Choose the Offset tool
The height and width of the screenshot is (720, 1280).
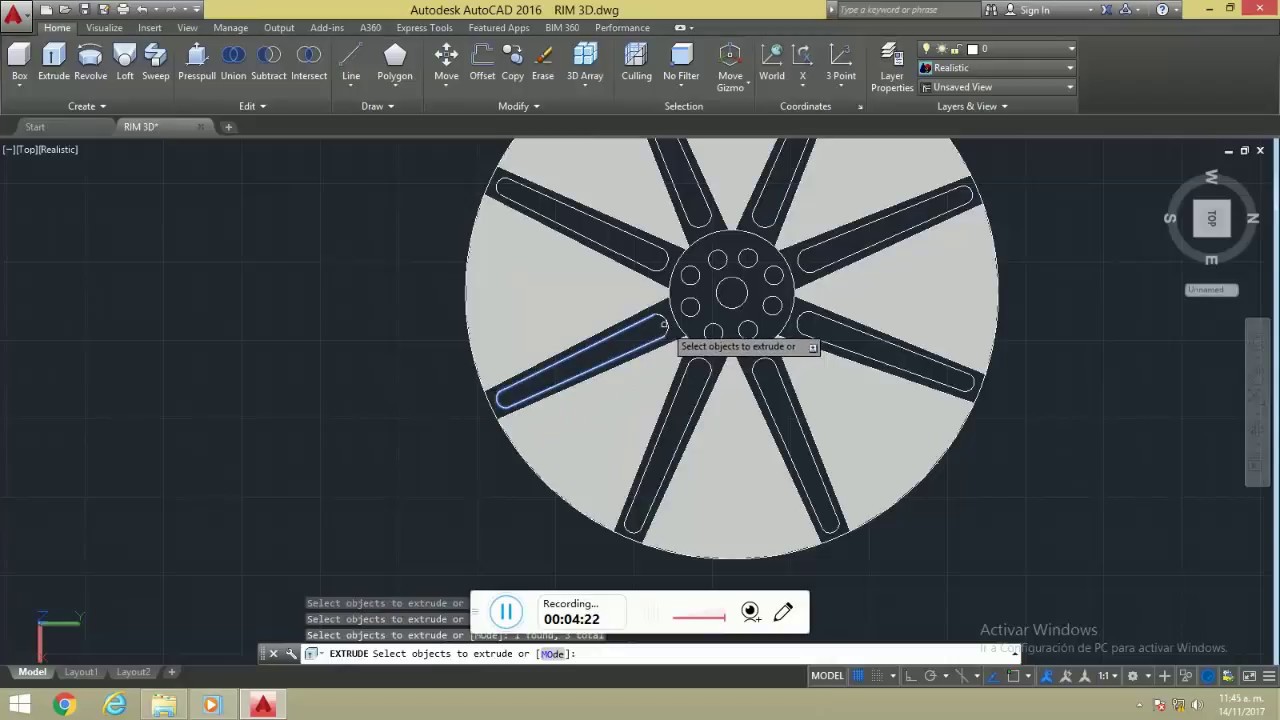coord(482,62)
